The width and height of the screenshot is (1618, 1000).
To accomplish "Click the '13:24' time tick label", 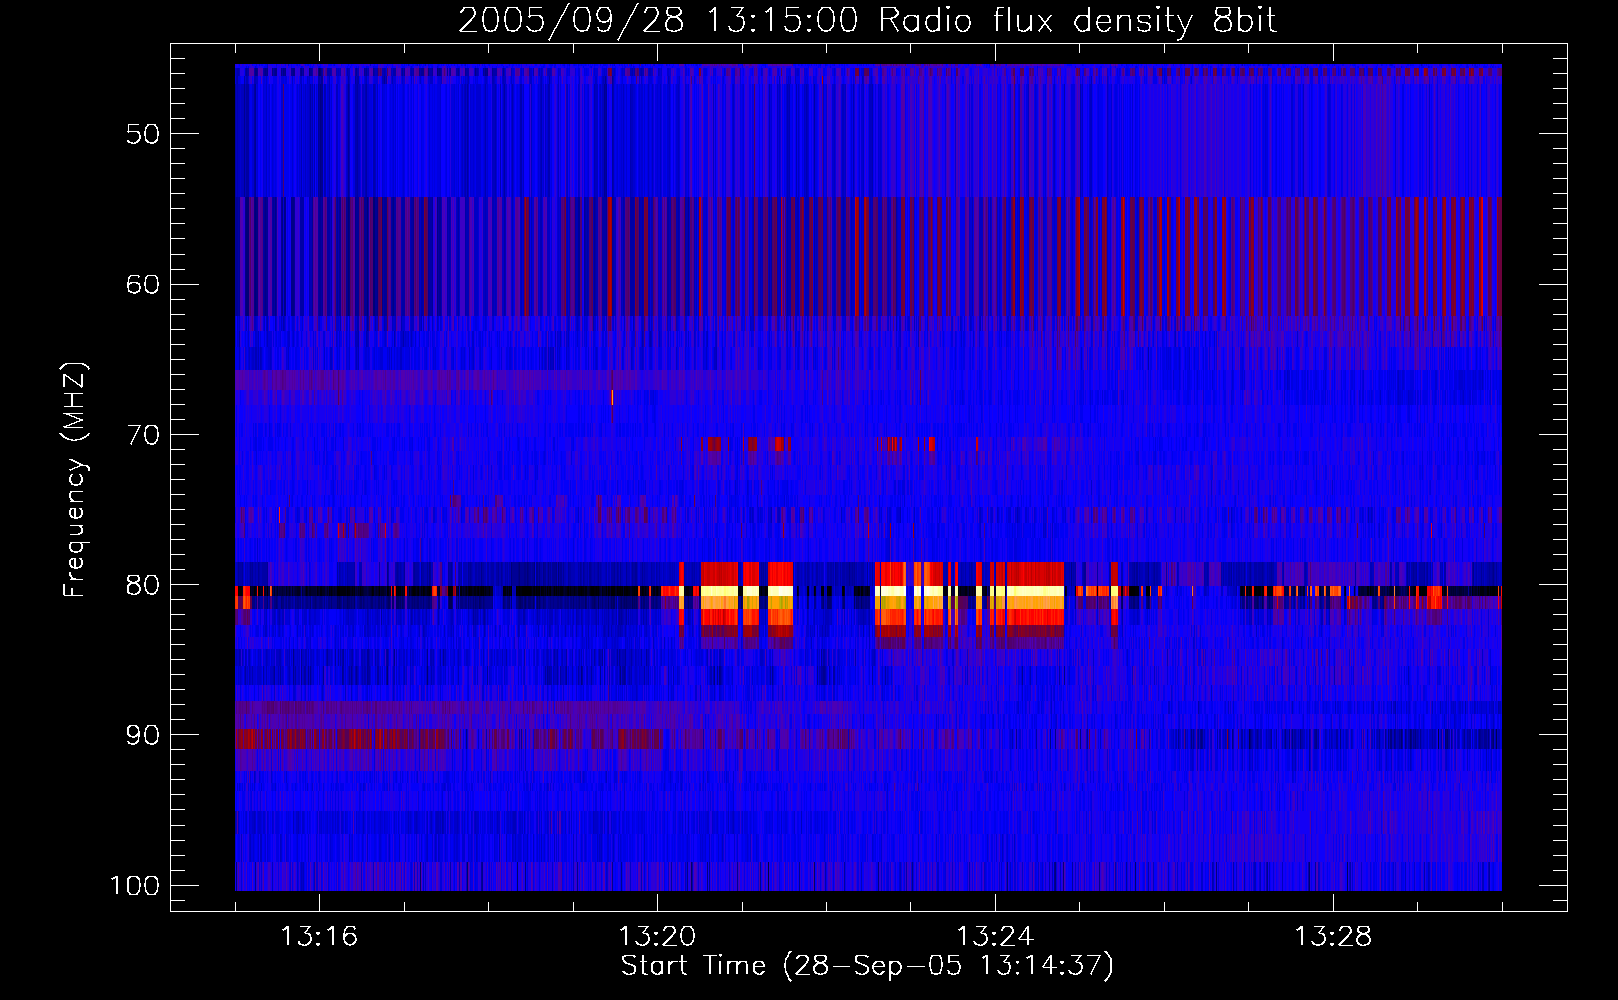I will (x=995, y=936).
